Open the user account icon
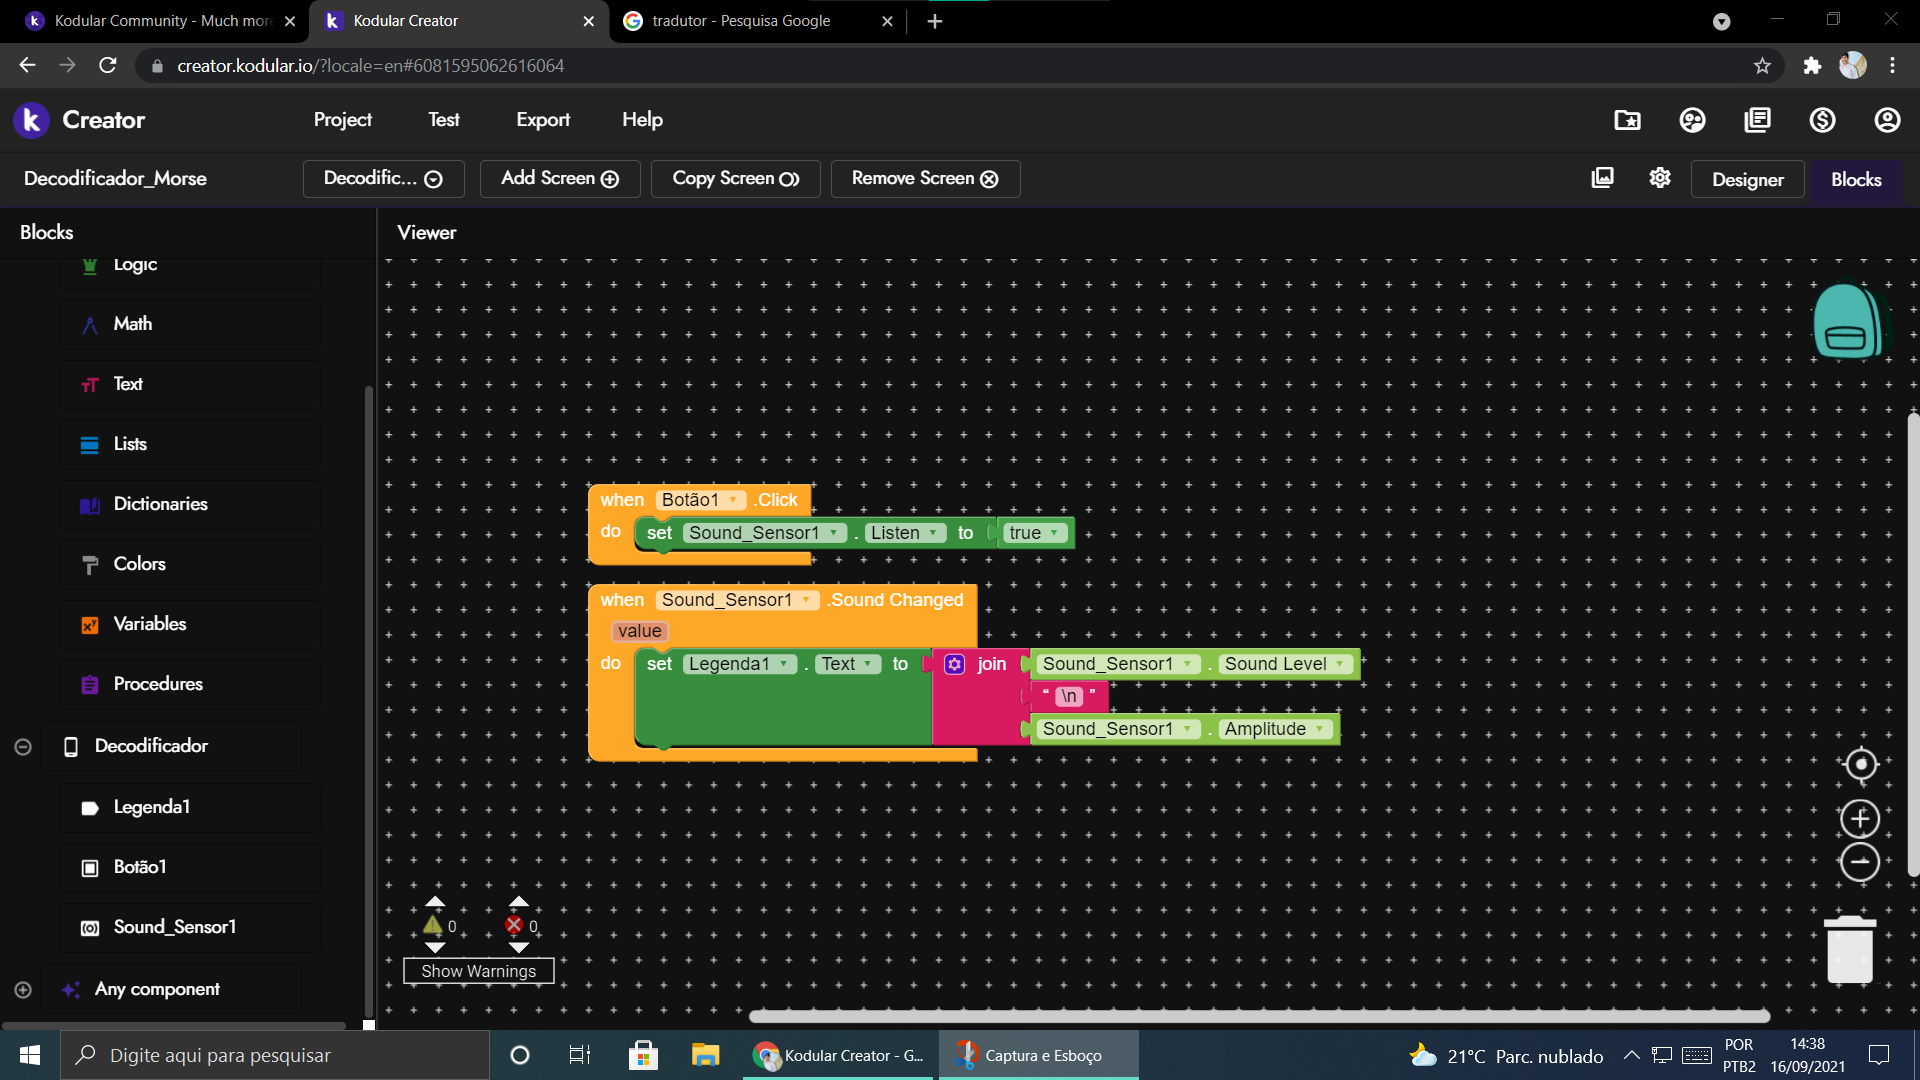Screen dimensions: 1920x1080 tap(1887, 120)
